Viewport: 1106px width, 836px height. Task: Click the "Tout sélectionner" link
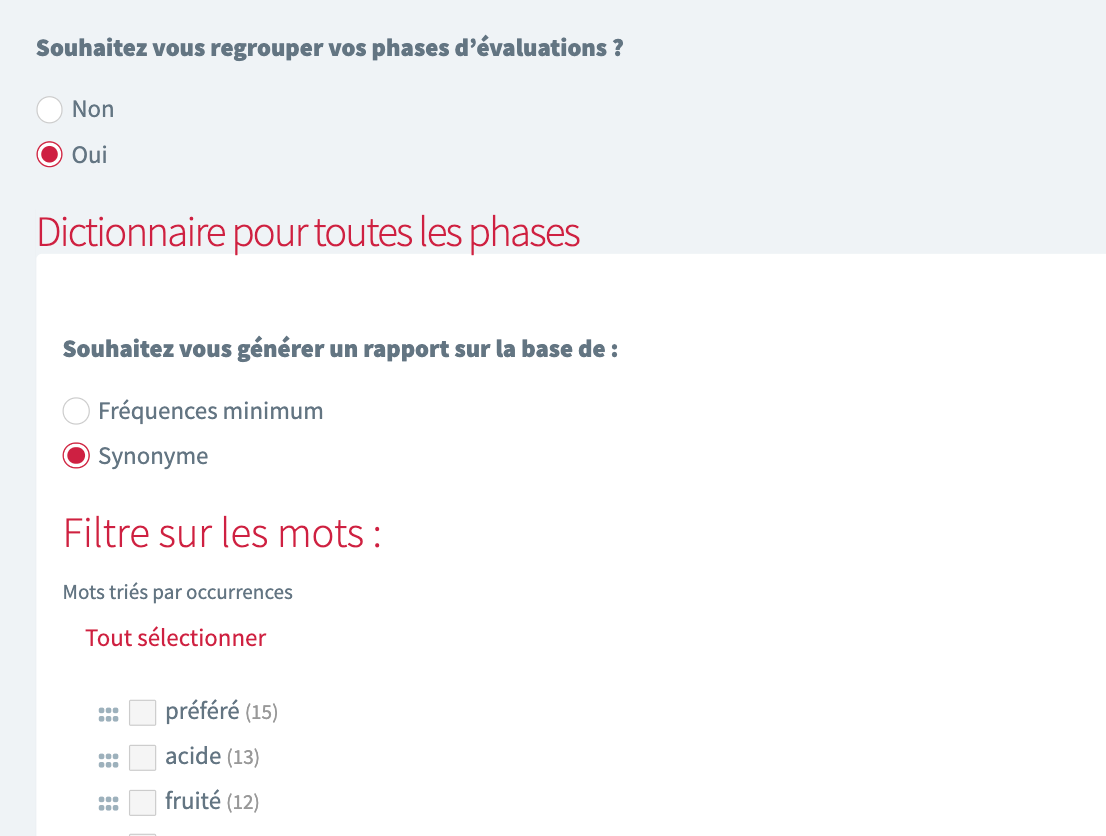coord(175,637)
